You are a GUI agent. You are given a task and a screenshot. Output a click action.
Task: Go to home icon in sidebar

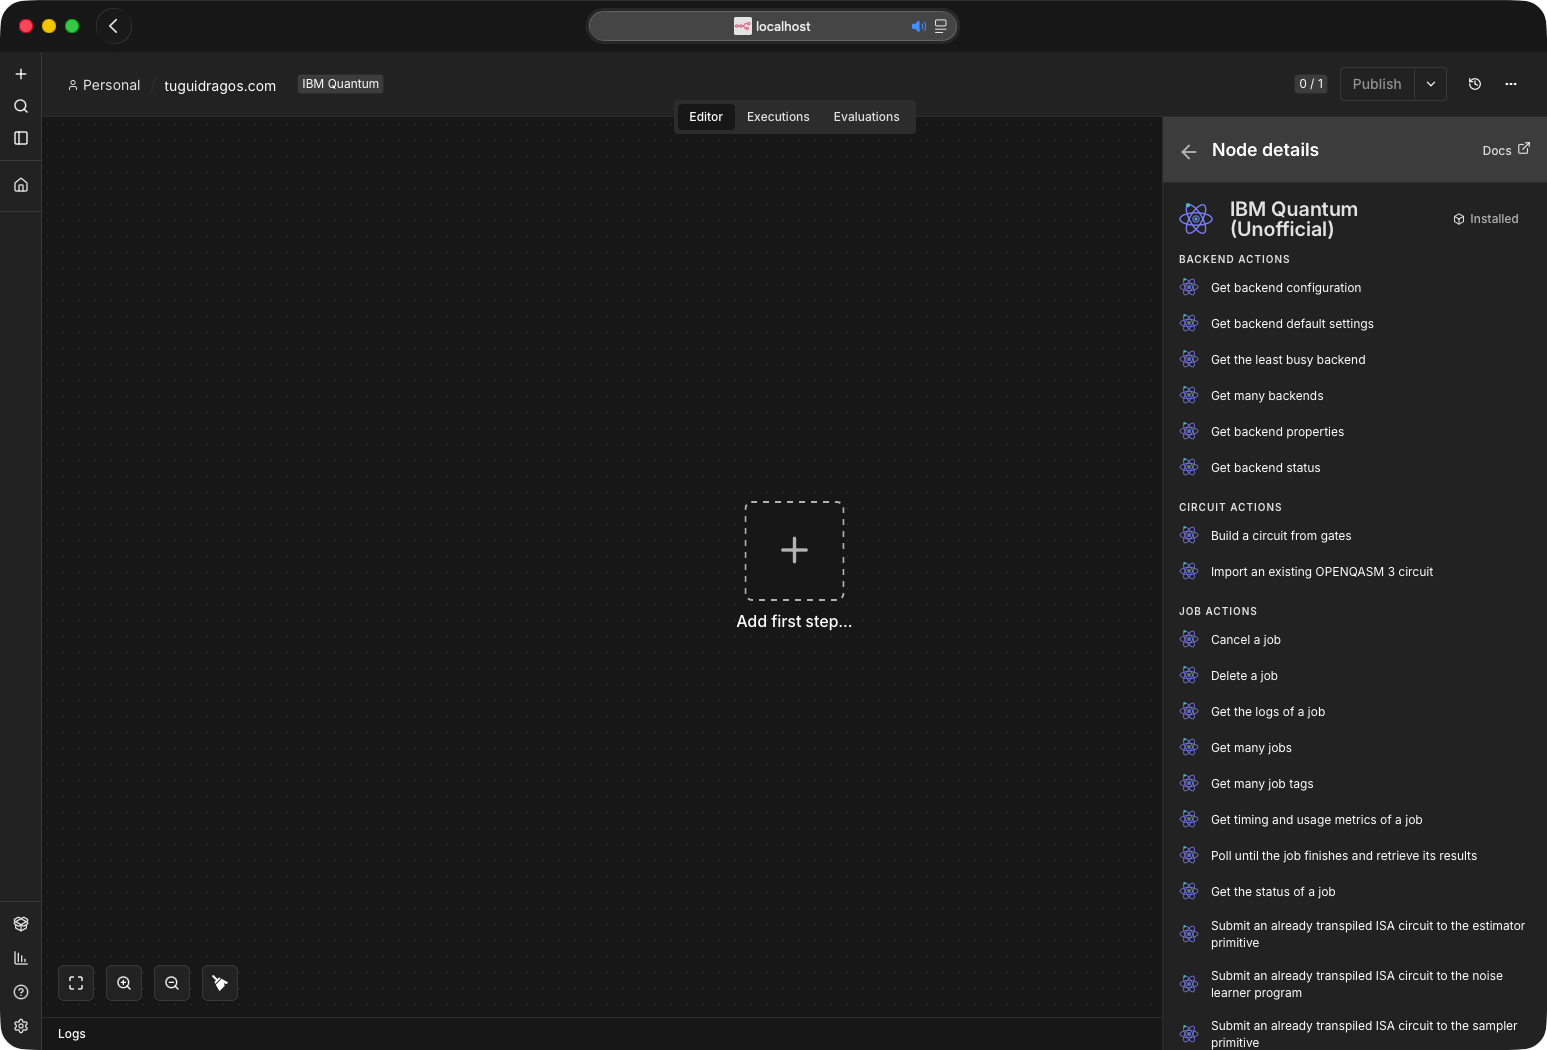click(21, 185)
